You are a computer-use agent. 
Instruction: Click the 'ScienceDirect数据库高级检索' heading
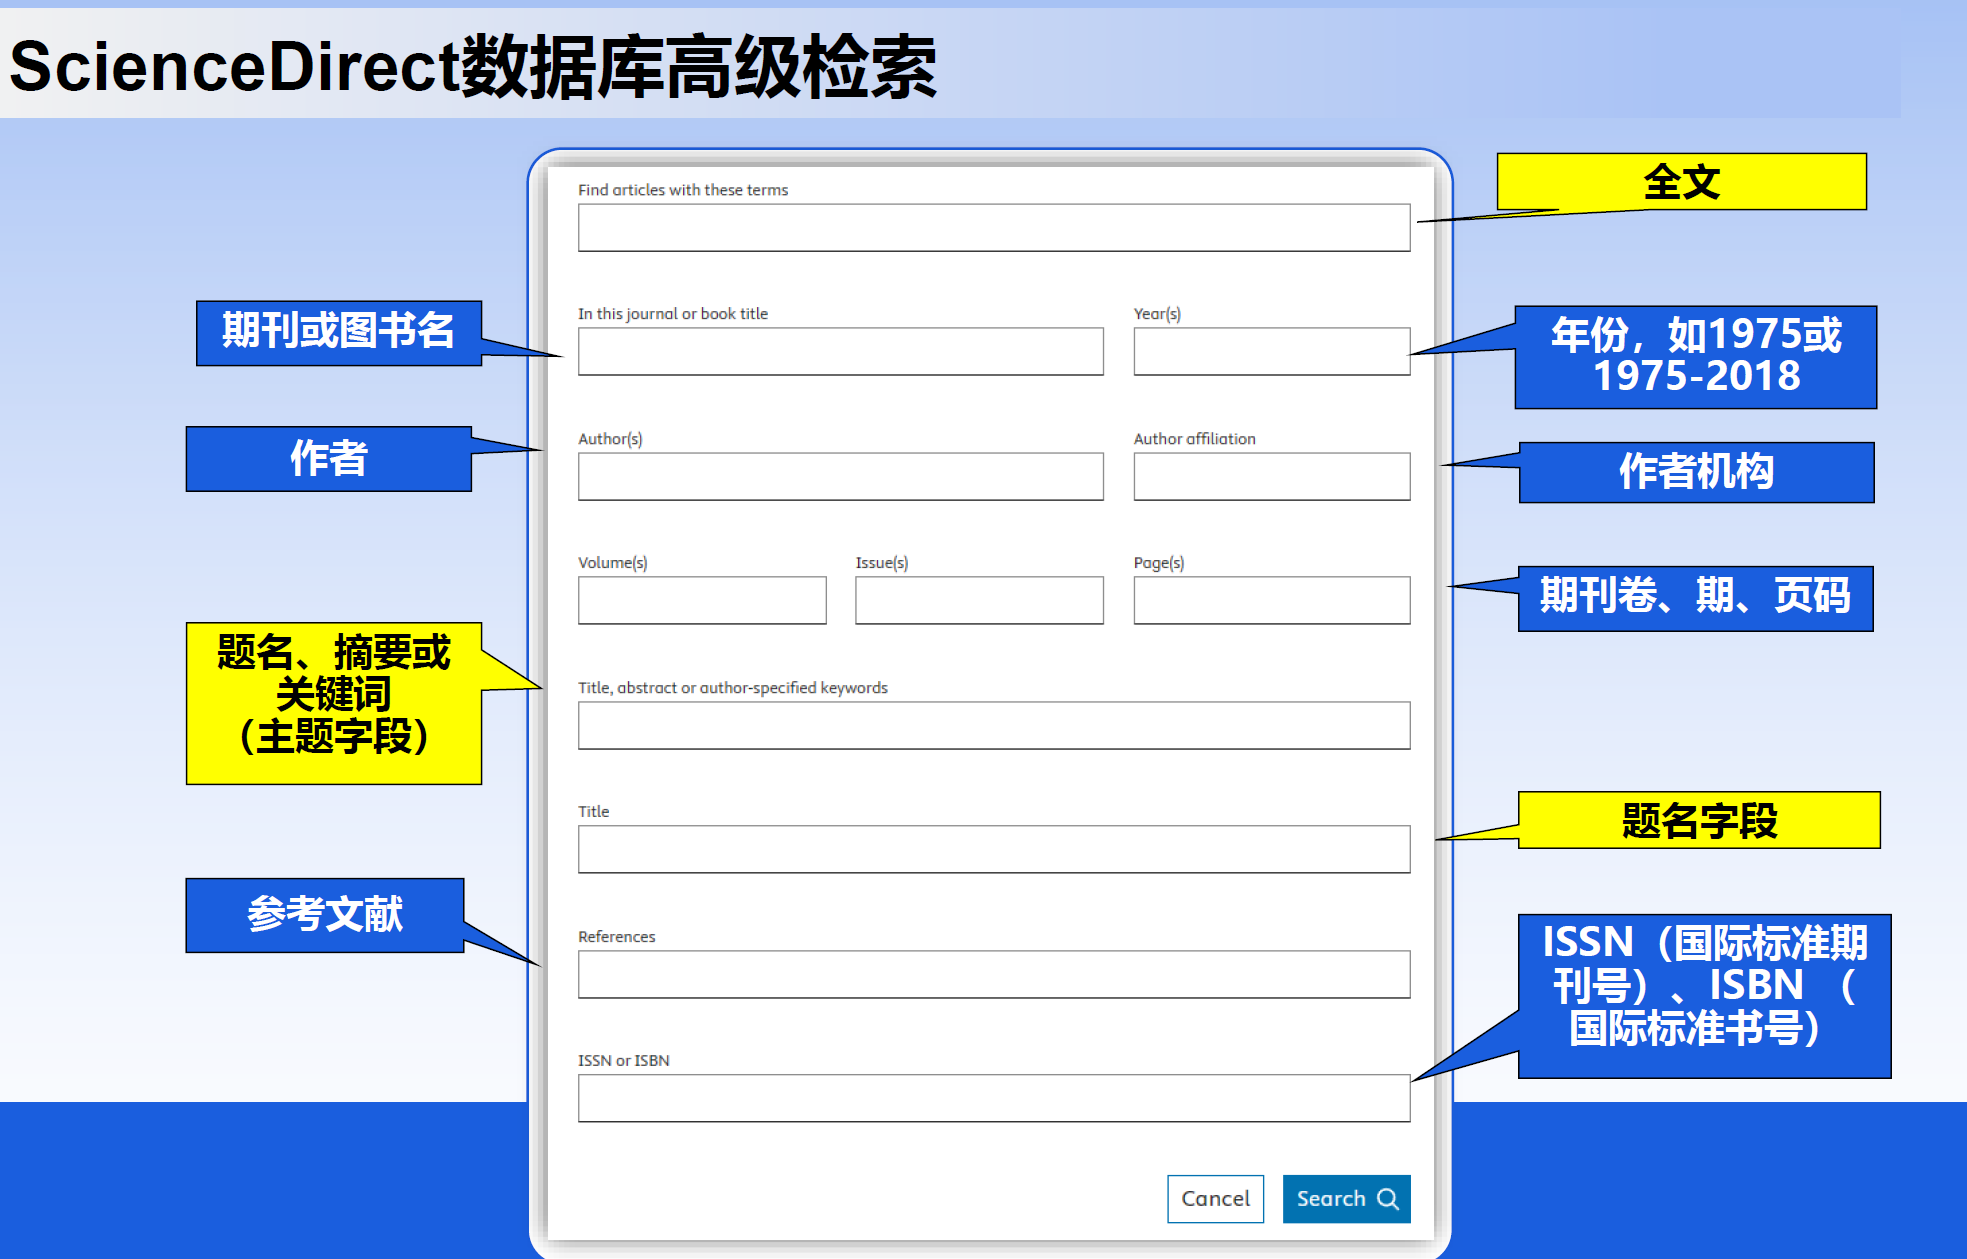[x=473, y=67]
